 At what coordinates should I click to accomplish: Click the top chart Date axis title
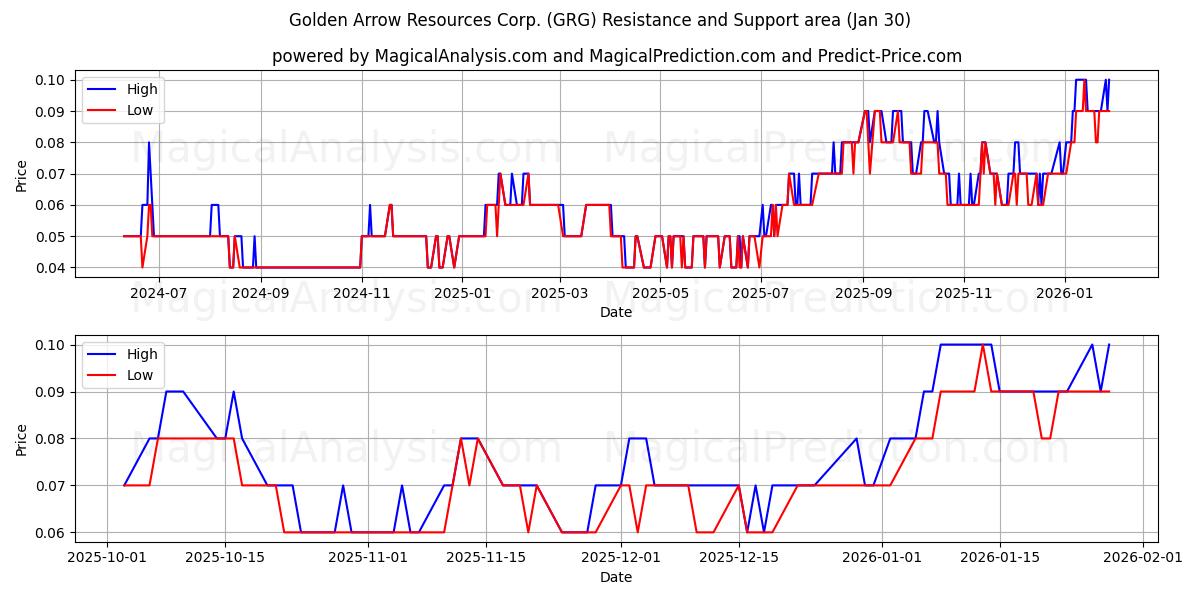tap(616, 312)
